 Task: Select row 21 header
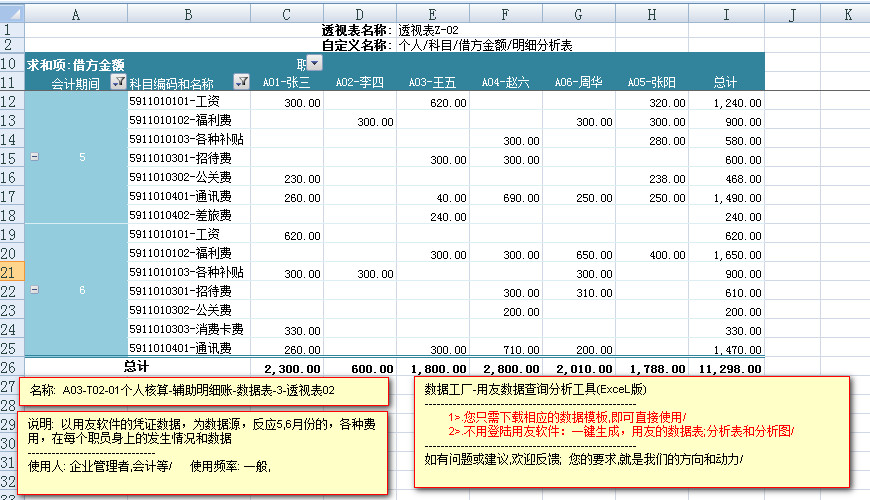coord(12,272)
